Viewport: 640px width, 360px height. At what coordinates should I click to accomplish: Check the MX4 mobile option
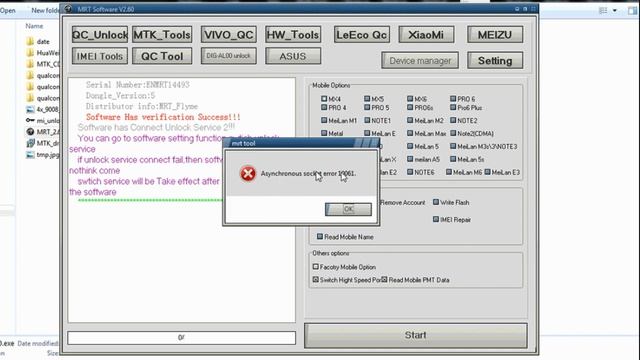pyautogui.click(x=324, y=99)
